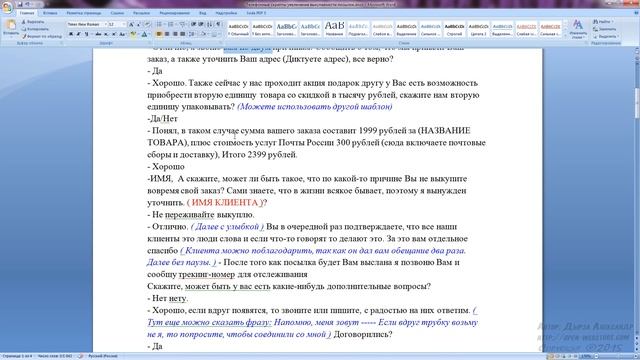This screenshot has width=640, height=360.
Task: Click Replace (Заменить) in Editing group
Action: click(x=605, y=29)
